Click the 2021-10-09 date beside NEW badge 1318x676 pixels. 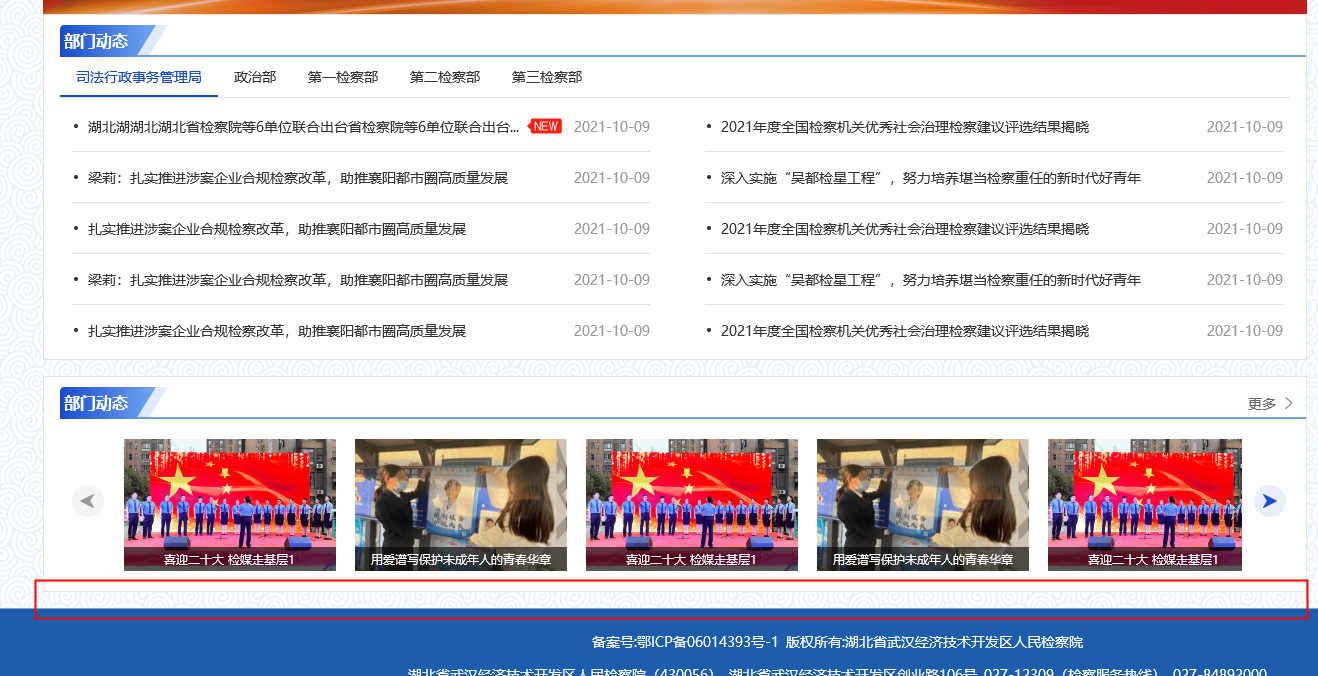(x=612, y=127)
